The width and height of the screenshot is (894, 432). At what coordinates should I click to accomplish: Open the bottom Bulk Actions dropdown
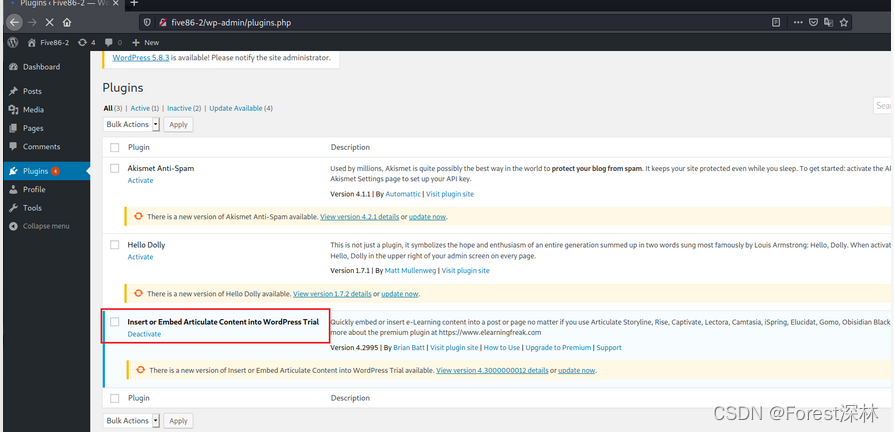click(132, 421)
